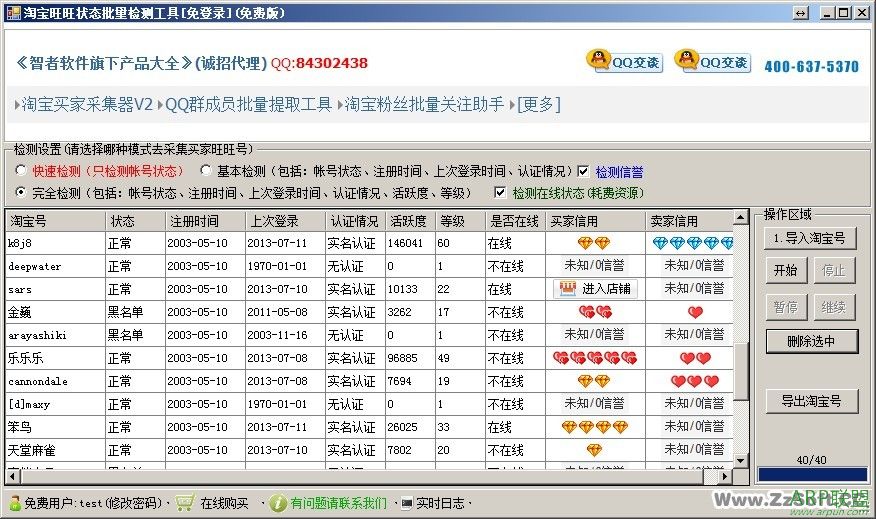The height and width of the screenshot is (519, 876).
Task: Click the 继续 button
Action: pyautogui.click(x=834, y=307)
